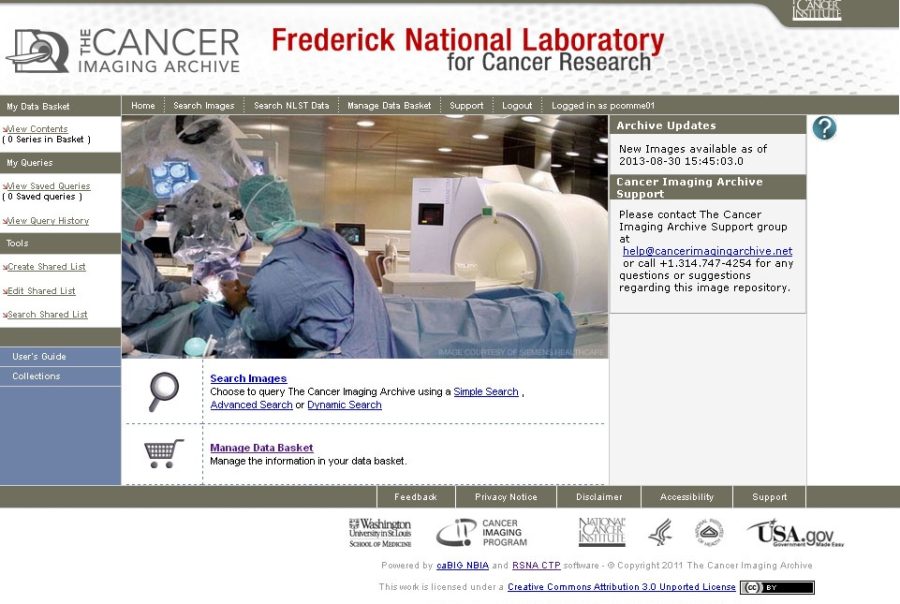The width and height of the screenshot is (900, 604).
Task: Open the User's Guide sidebar button
Action: pyautogui.click(x=60, y=357)
